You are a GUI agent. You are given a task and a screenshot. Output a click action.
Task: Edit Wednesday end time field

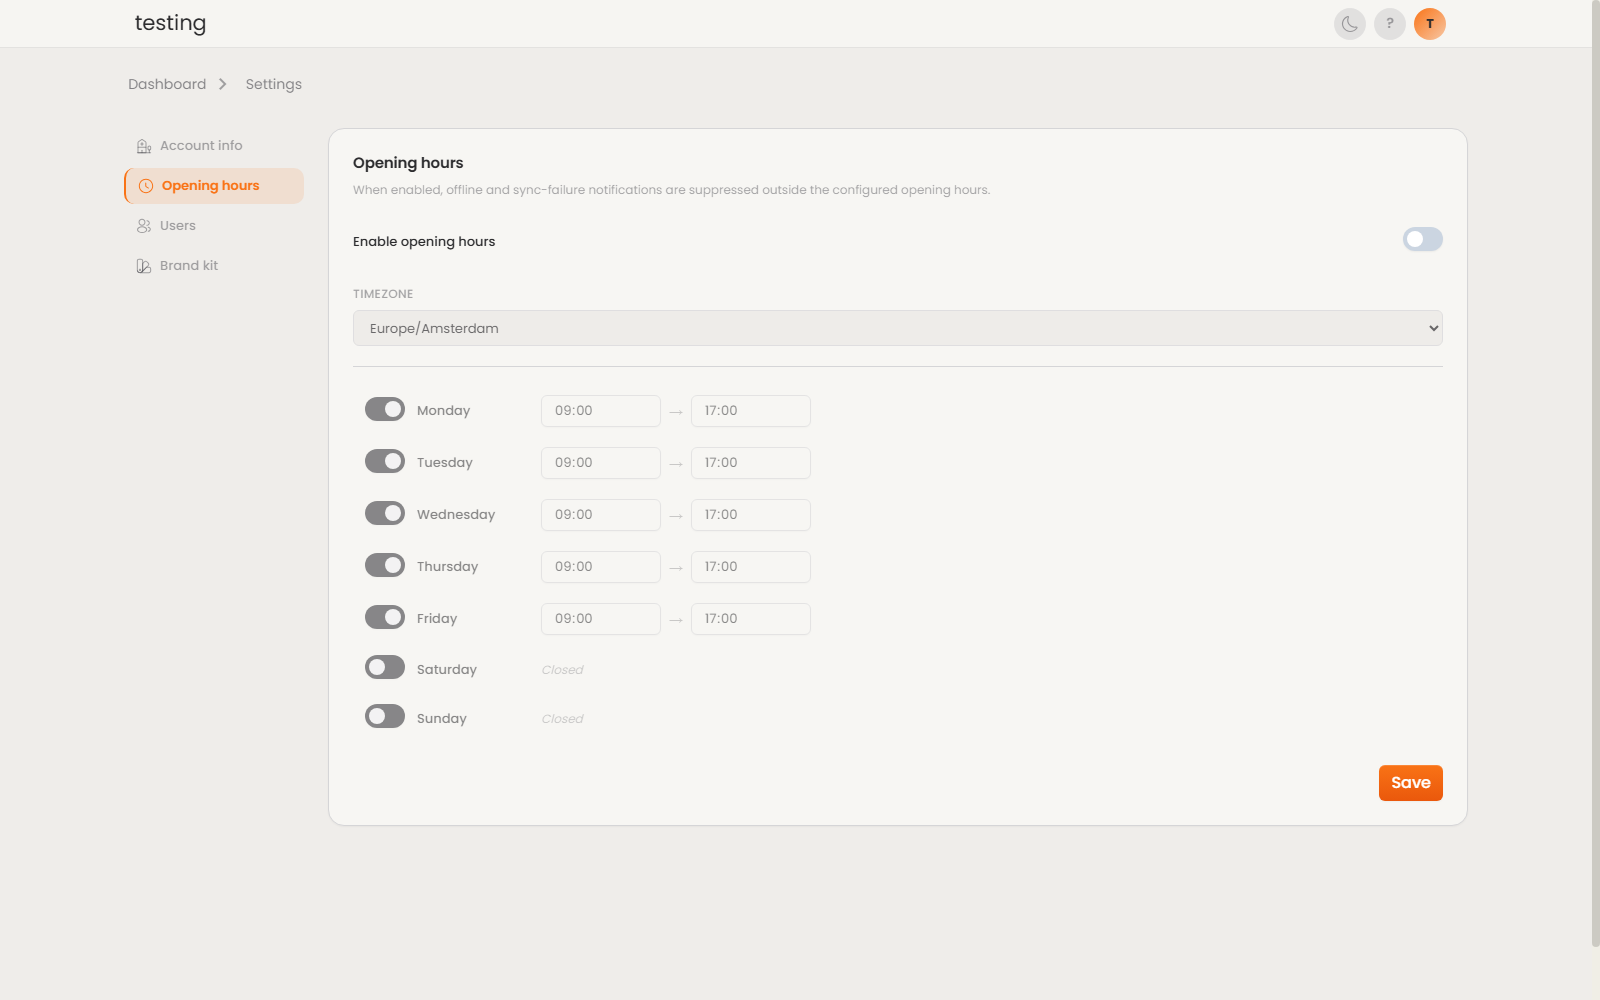(751, 515)
